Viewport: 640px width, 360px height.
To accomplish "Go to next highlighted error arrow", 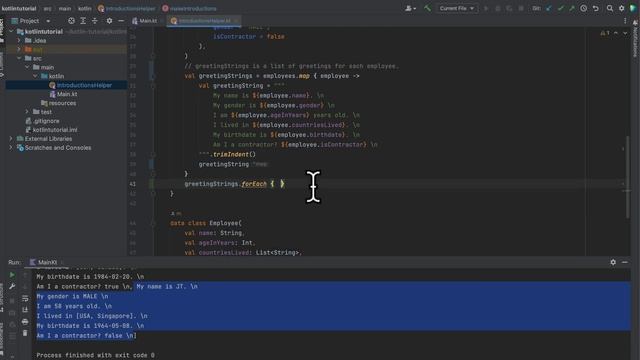I will coord(625,33).
